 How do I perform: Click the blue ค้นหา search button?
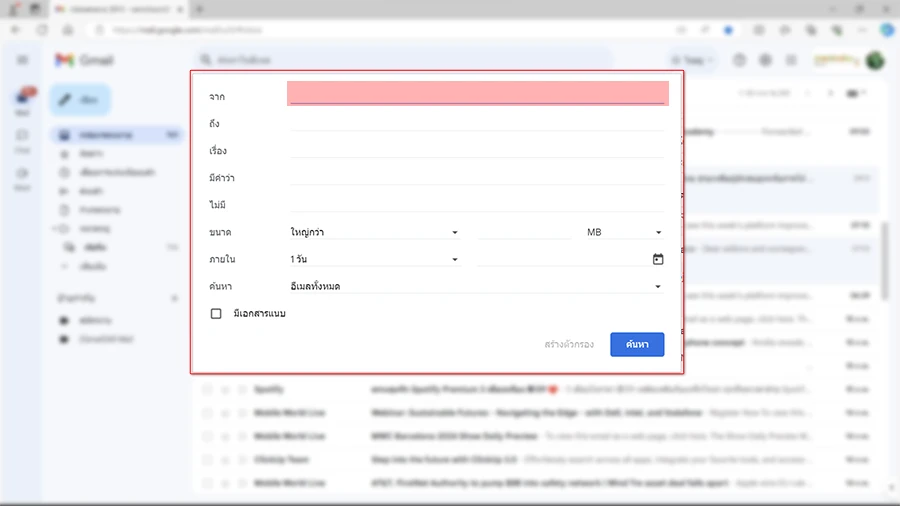(x=637, y=344)
